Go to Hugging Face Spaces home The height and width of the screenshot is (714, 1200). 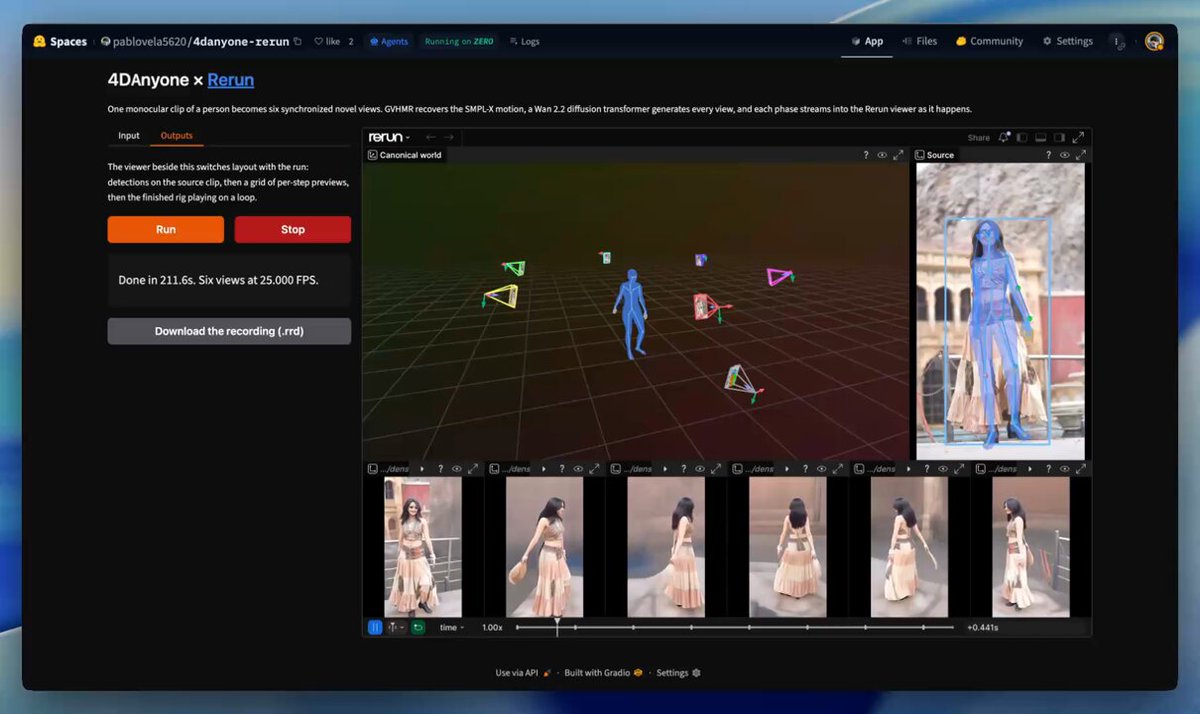[x=60, y=42]
